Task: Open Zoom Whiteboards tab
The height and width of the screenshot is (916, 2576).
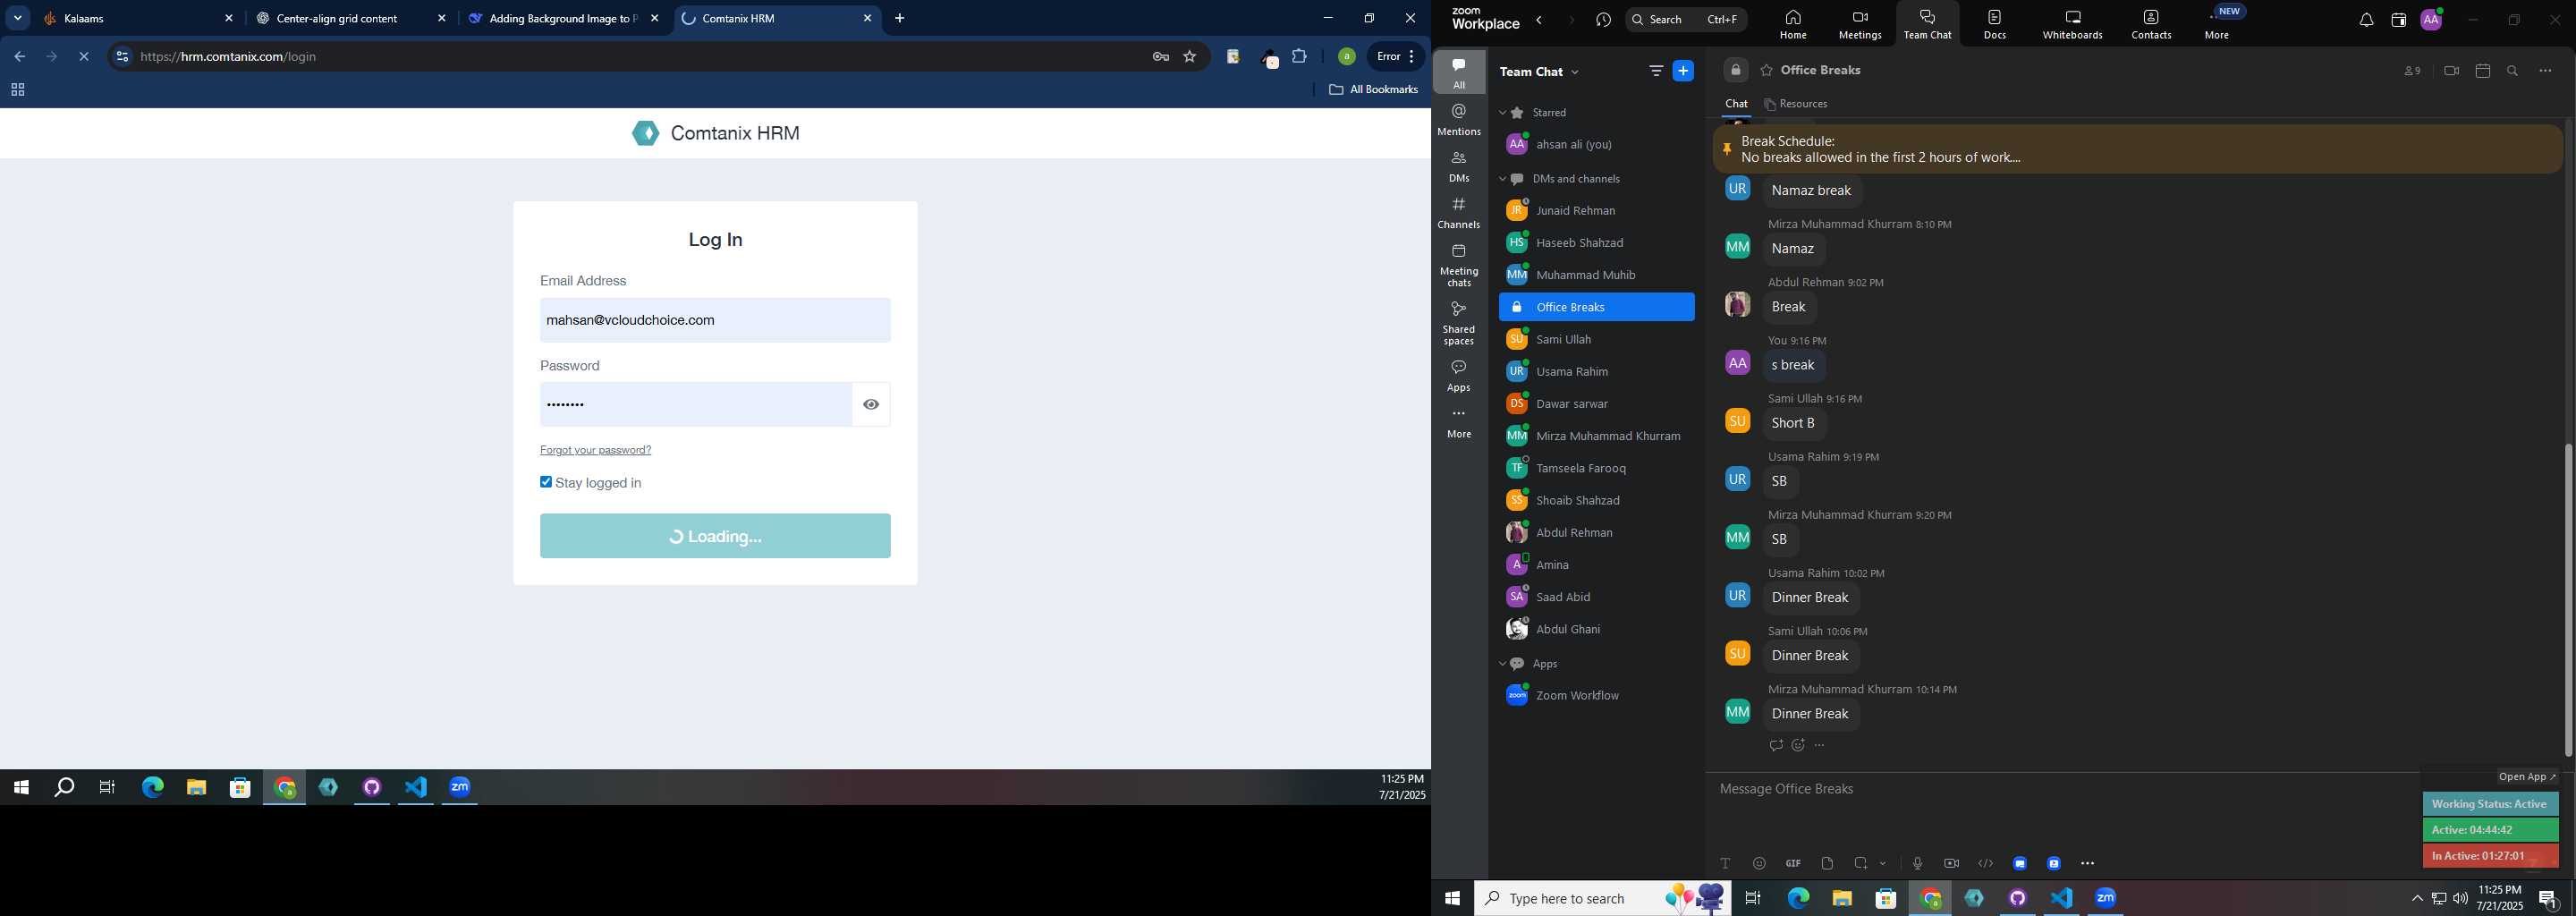Action: (x=2073, y=25)
